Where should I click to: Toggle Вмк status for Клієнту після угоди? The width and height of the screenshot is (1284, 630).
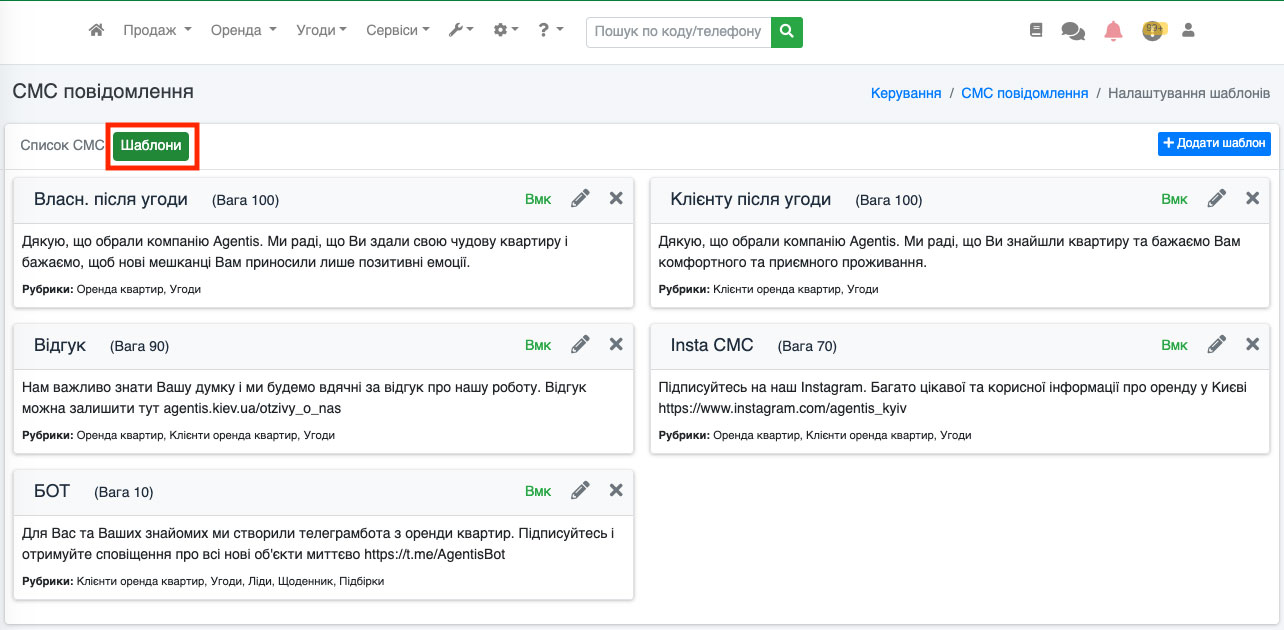(1174, 199)
